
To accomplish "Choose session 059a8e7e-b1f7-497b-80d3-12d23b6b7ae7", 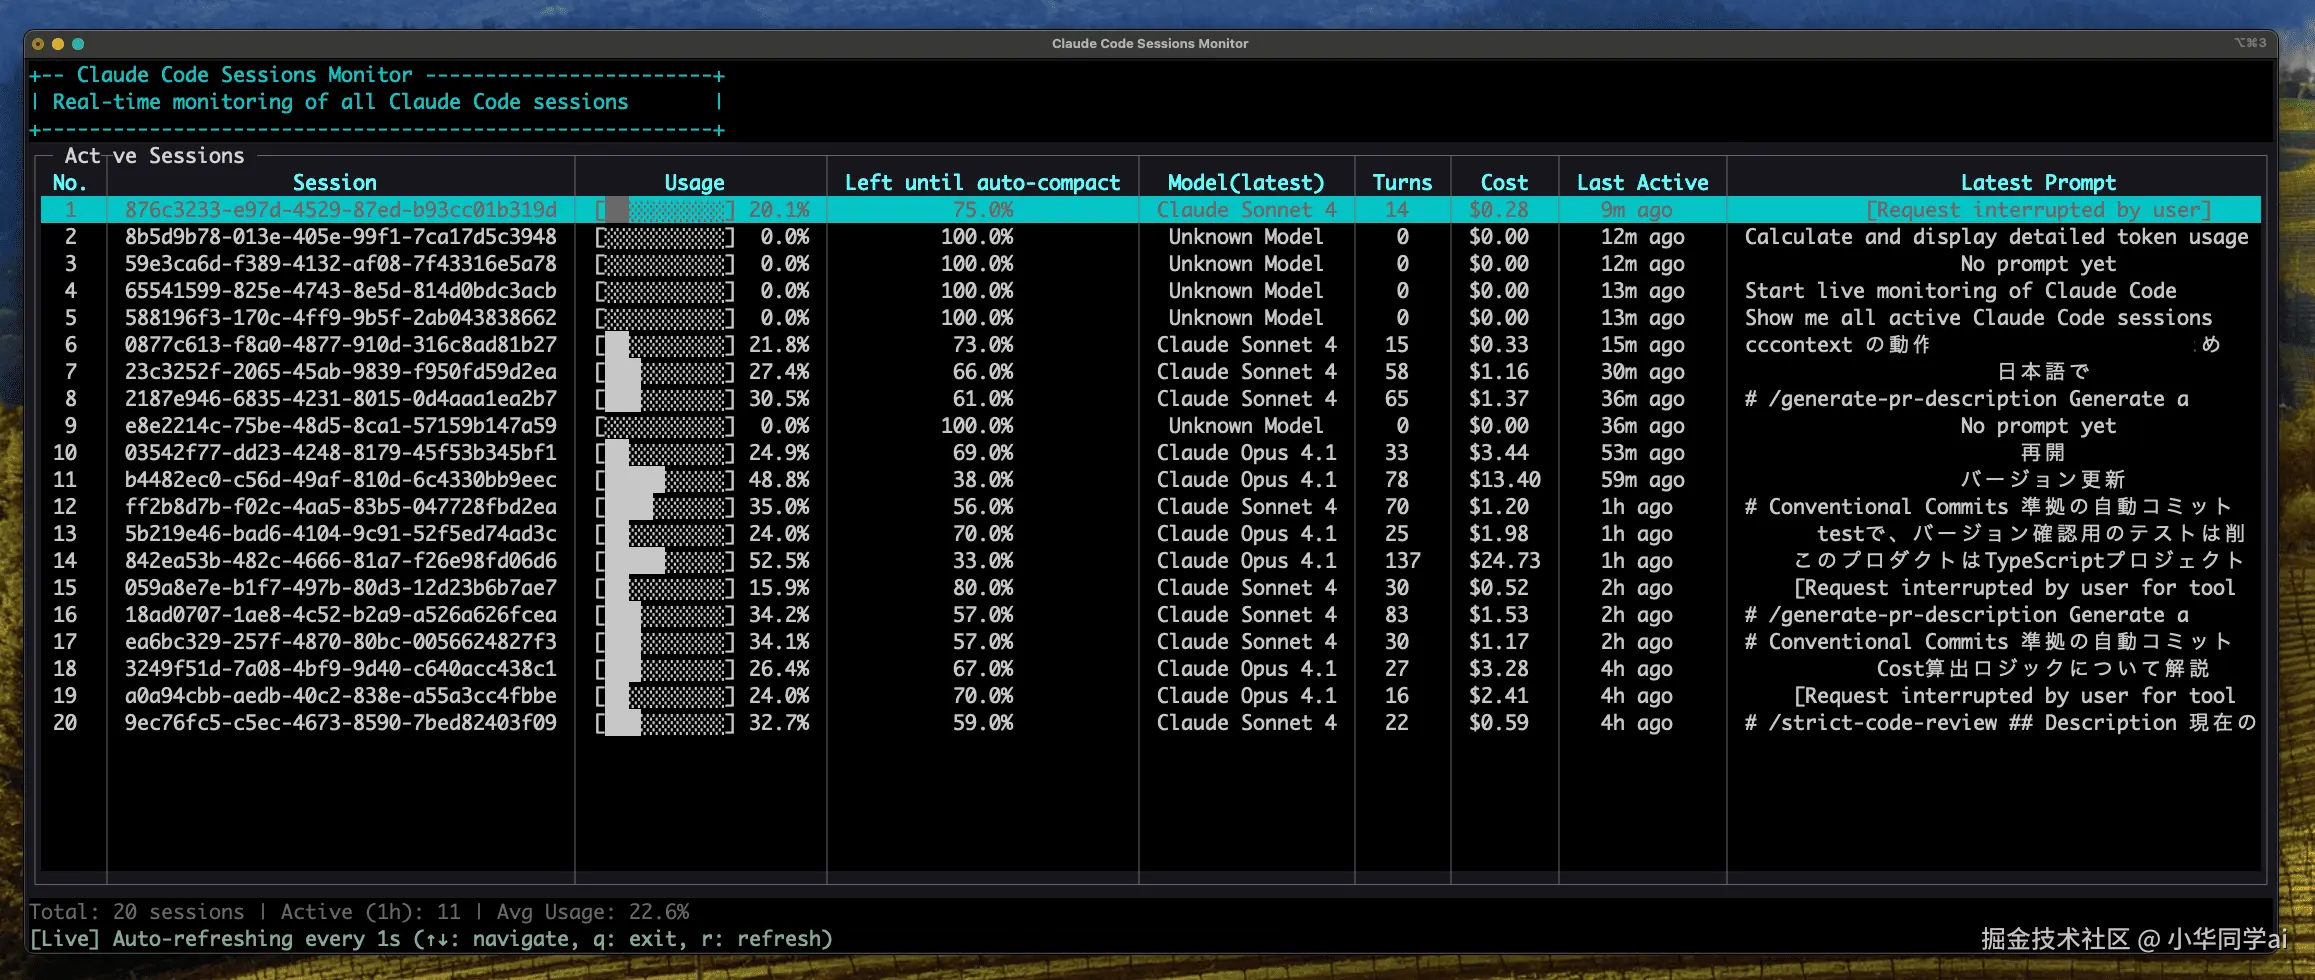I will pyautogui.click(x=1150, y=588).
